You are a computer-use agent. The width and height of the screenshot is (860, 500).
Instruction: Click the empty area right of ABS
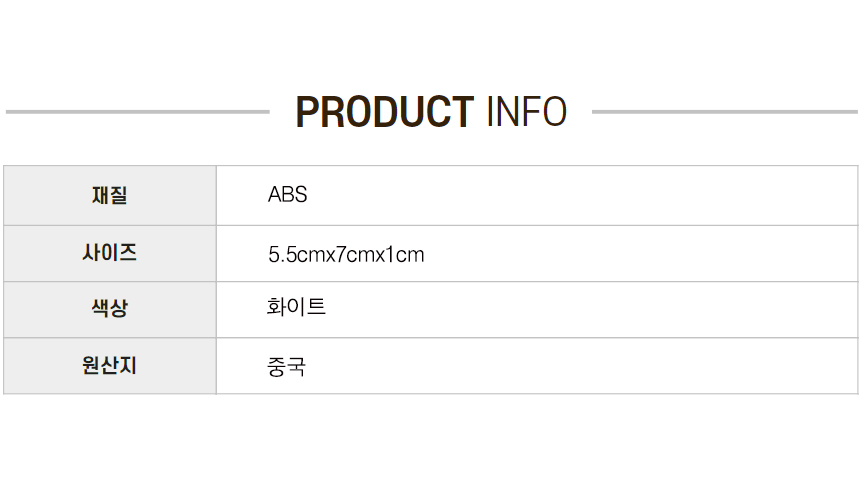(581, 195)
